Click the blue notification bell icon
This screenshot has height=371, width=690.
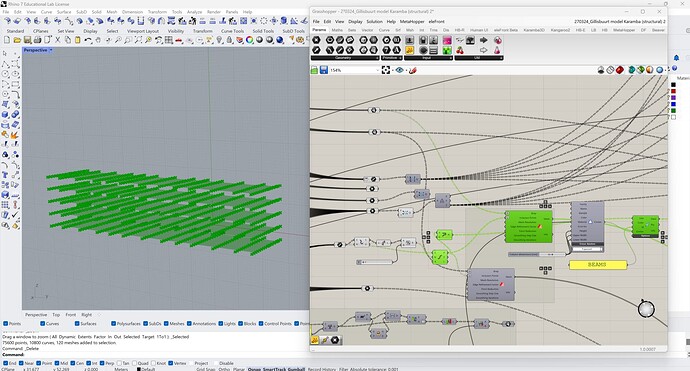pyautogui.click(x=676, y=58)
